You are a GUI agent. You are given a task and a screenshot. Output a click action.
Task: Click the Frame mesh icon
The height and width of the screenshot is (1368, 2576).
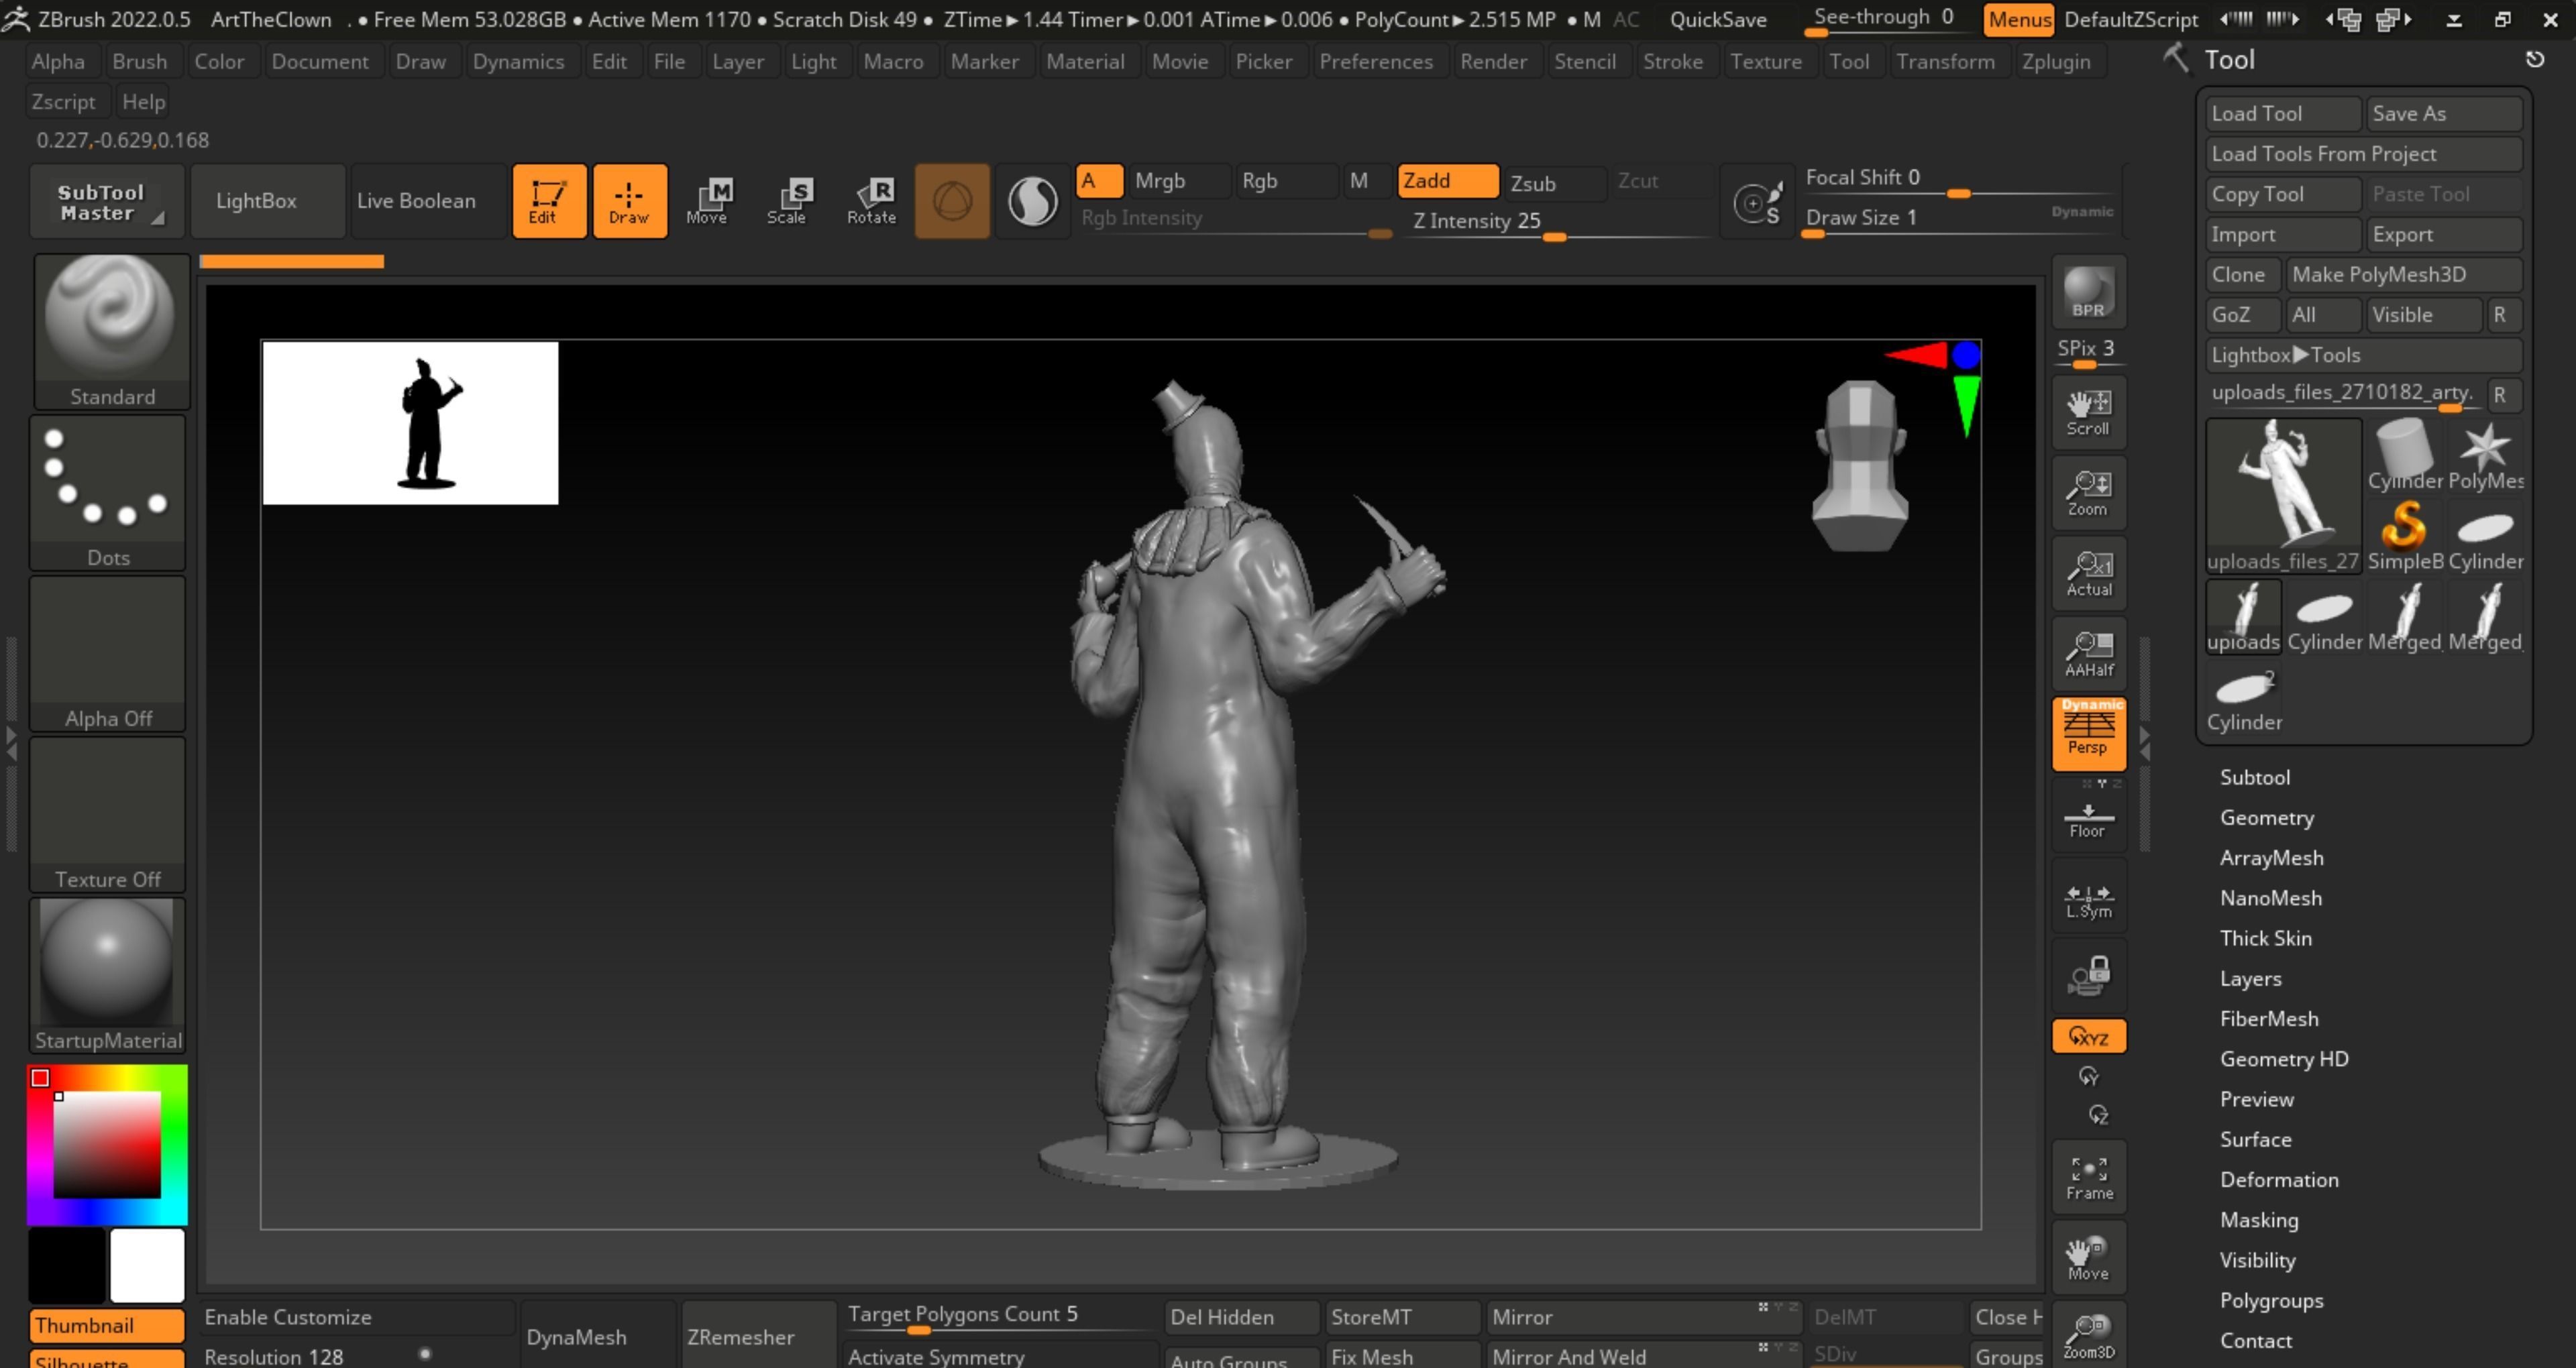2089,1177
